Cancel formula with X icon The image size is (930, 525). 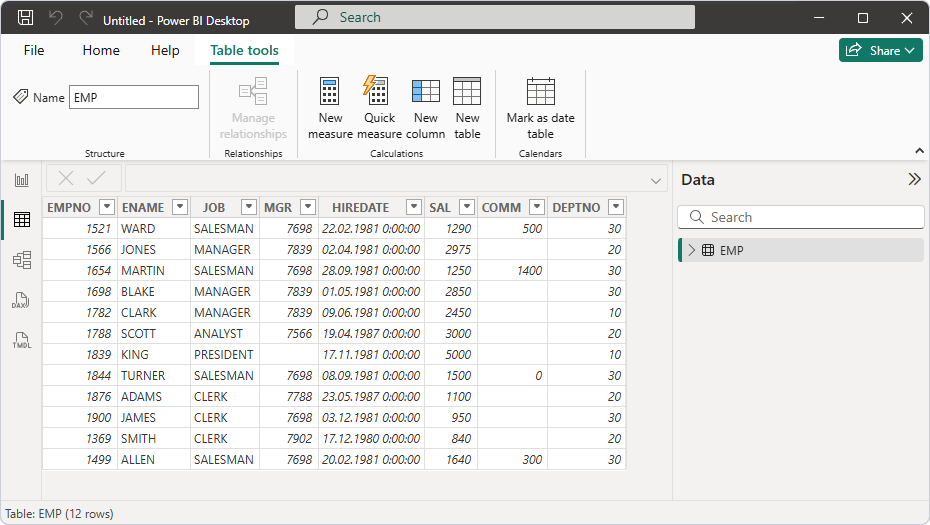tap(66, 178)
